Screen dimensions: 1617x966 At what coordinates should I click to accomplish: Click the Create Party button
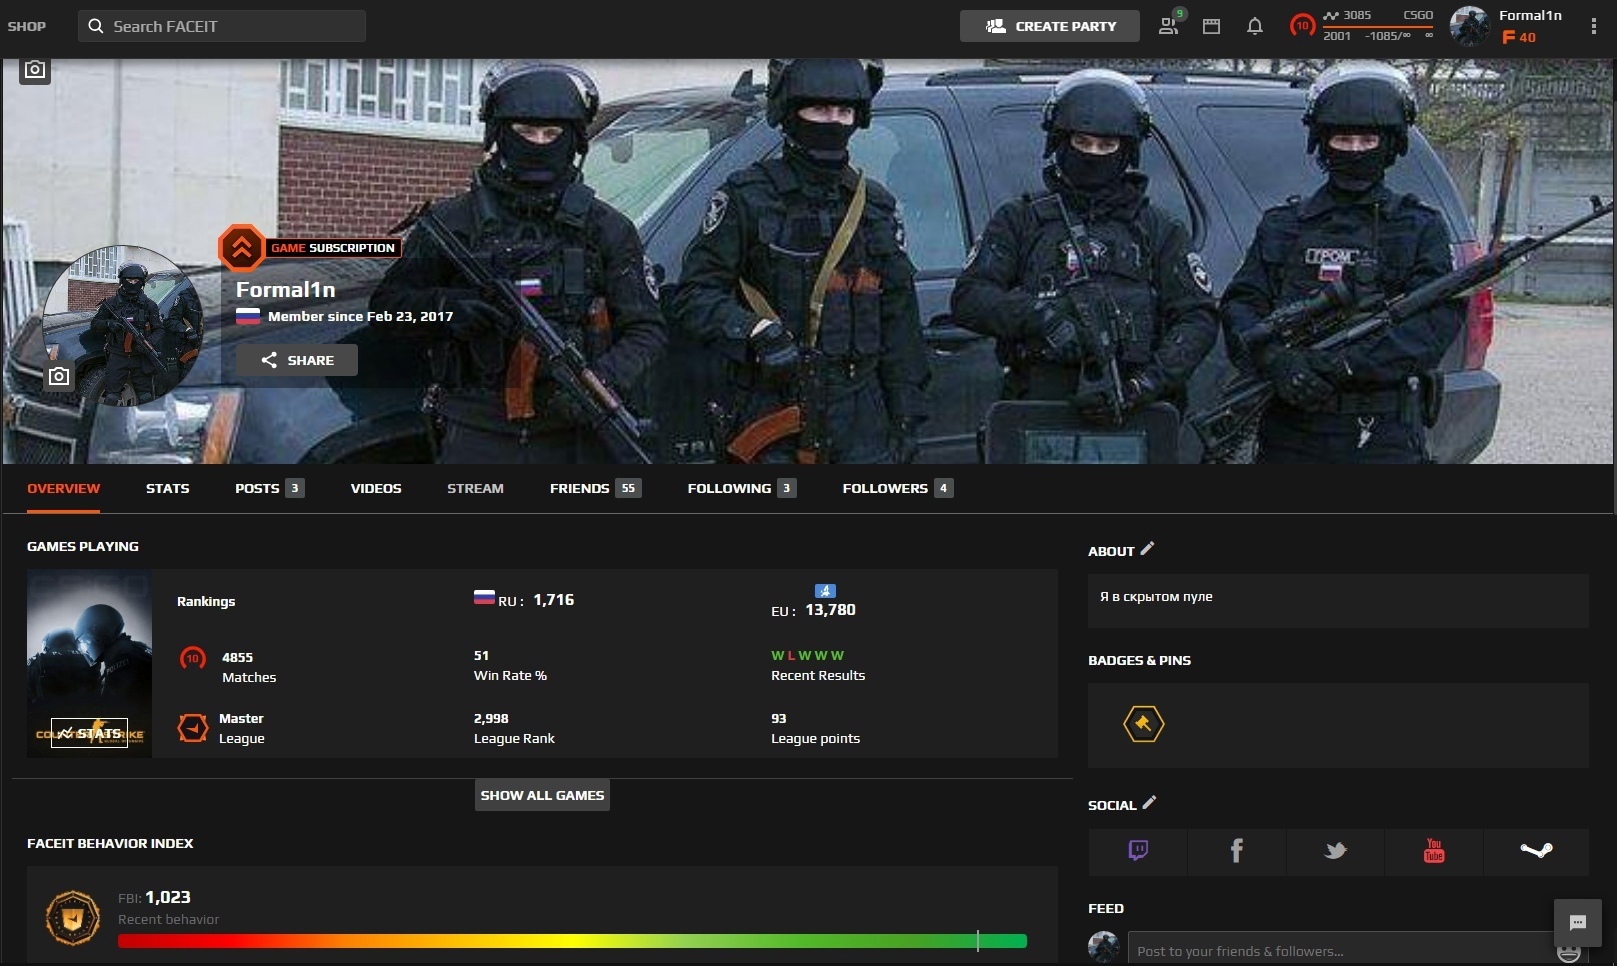pyautogui.click(x=1050, y=26)
